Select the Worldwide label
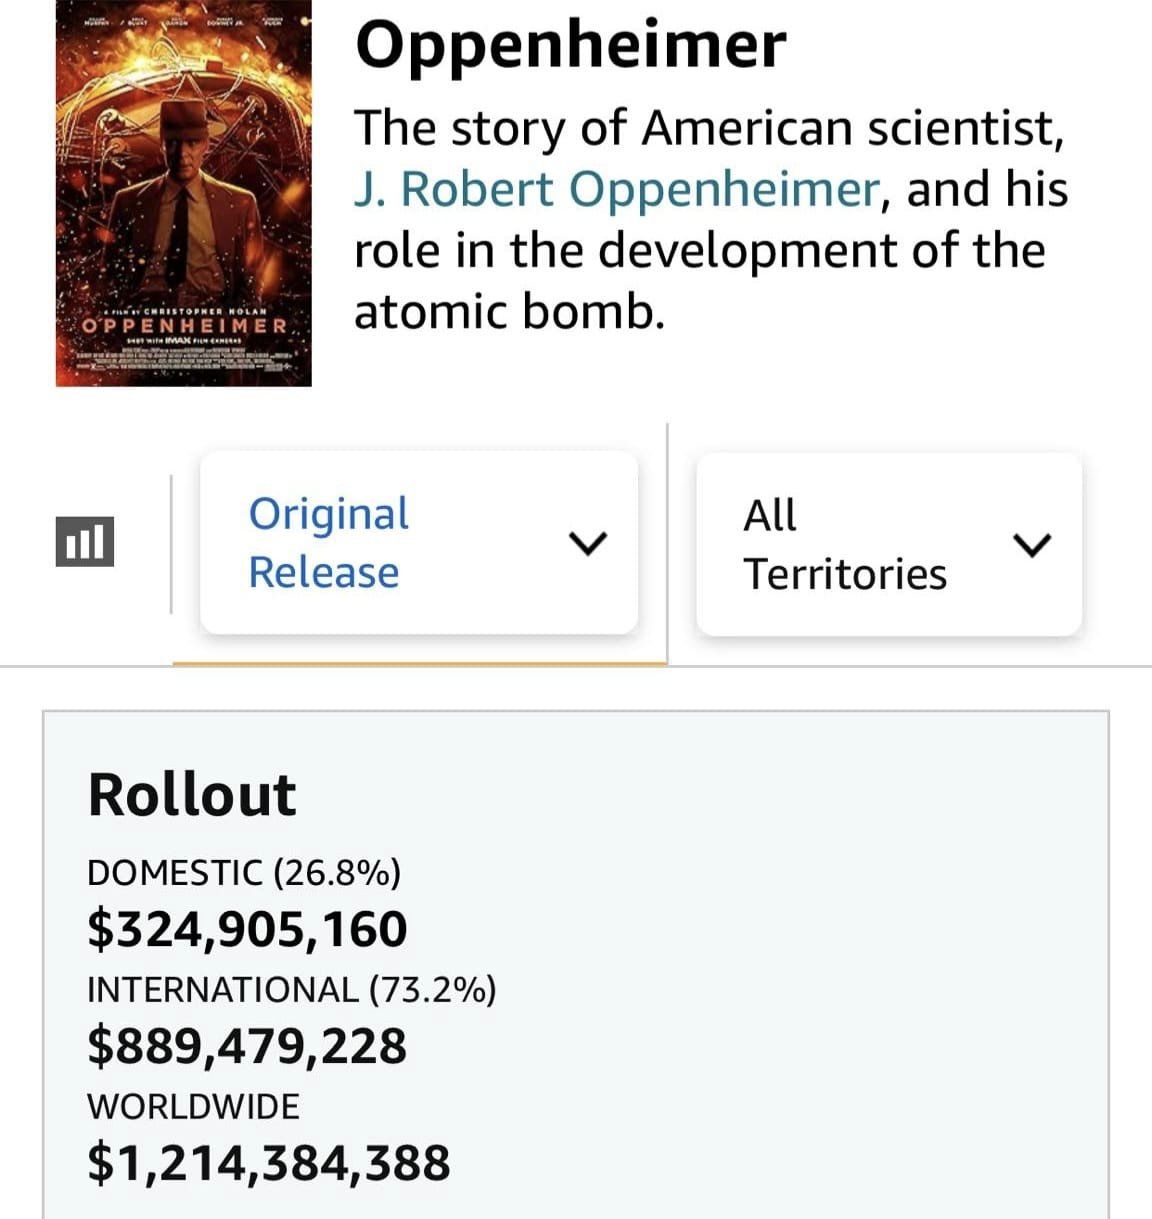 click(x=193, y=1106)
